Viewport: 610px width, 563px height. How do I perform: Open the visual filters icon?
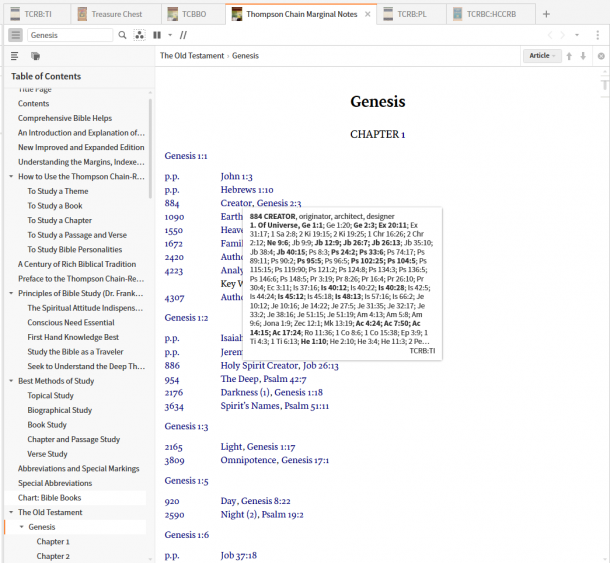click(x=139, y=35)
